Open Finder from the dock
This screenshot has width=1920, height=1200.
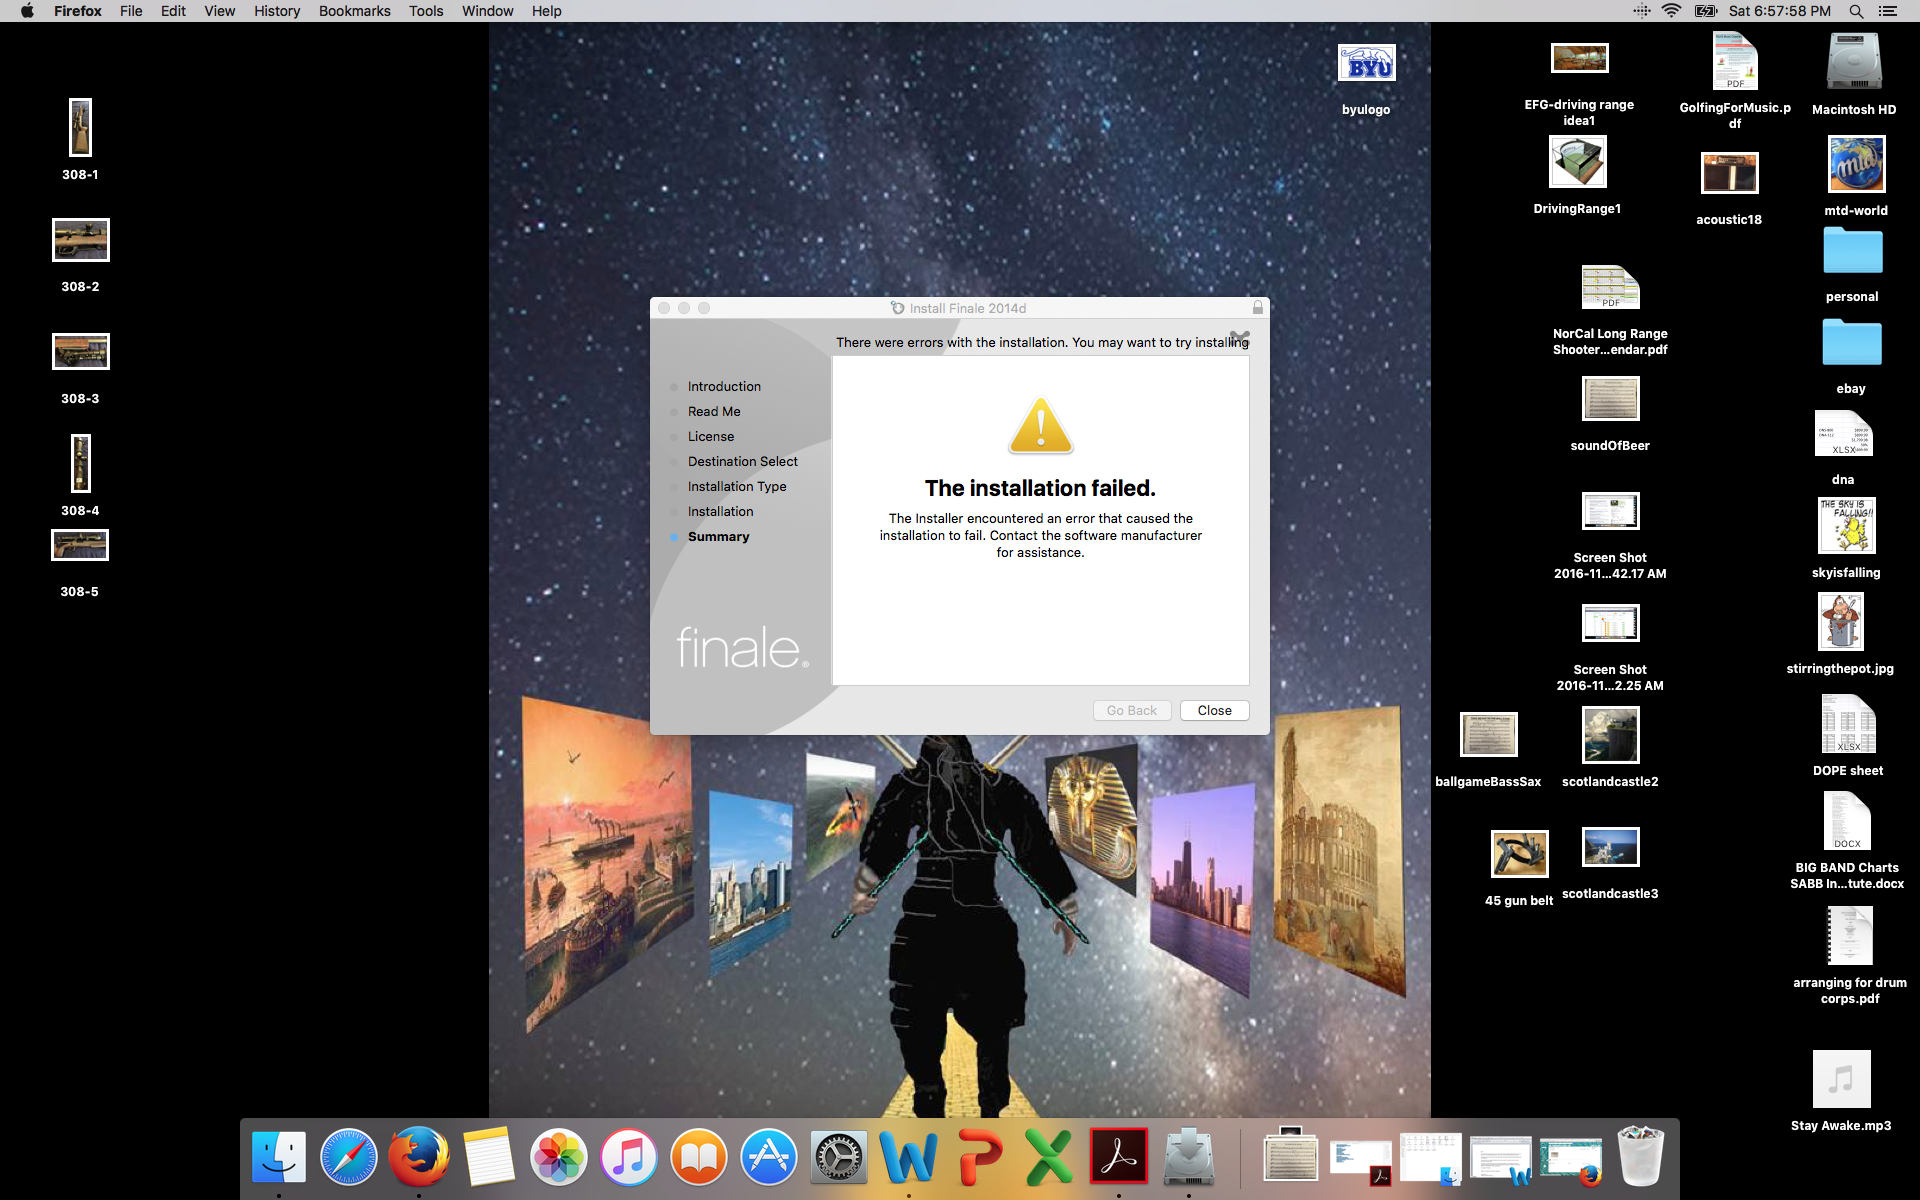click(278, 1157)
